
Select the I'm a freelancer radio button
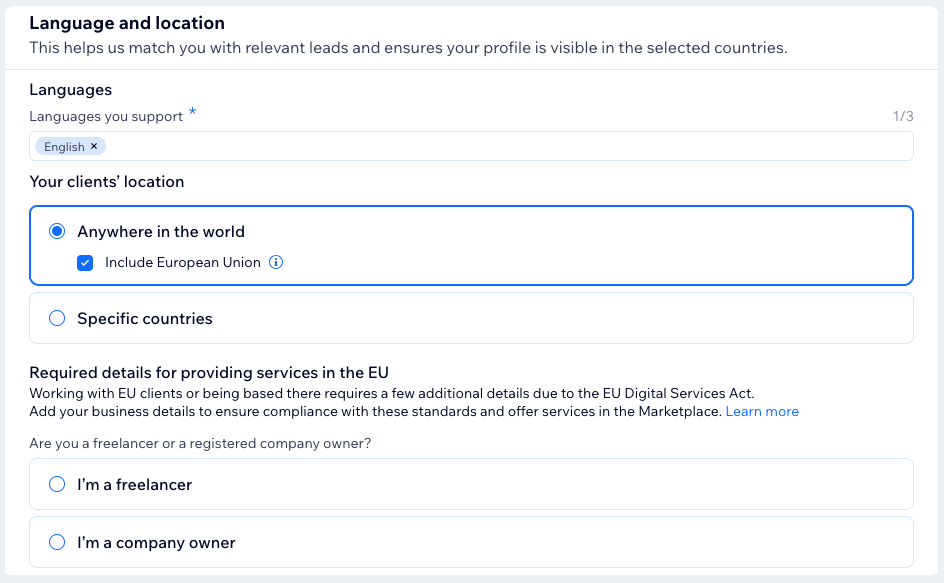pyautogui.click(x=57, y=484)
